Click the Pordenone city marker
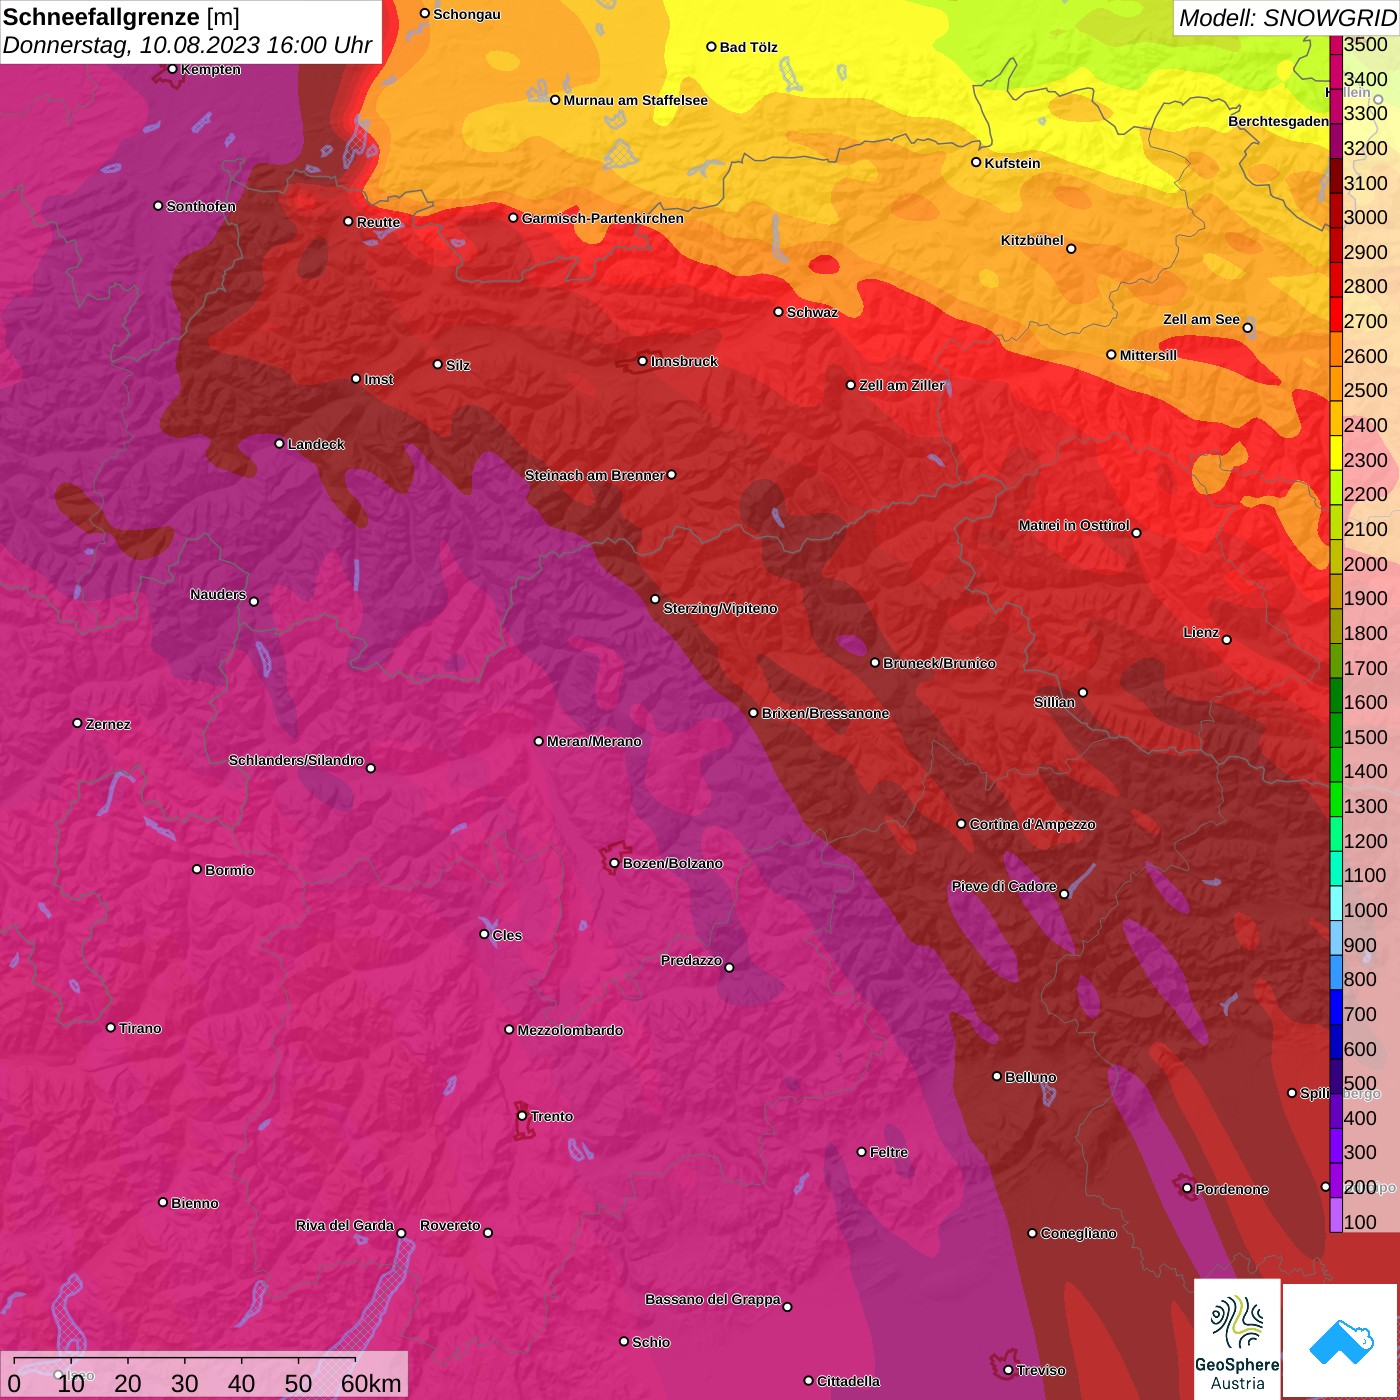Screen dimensions: 1400x1400 coord(1187,1188)
